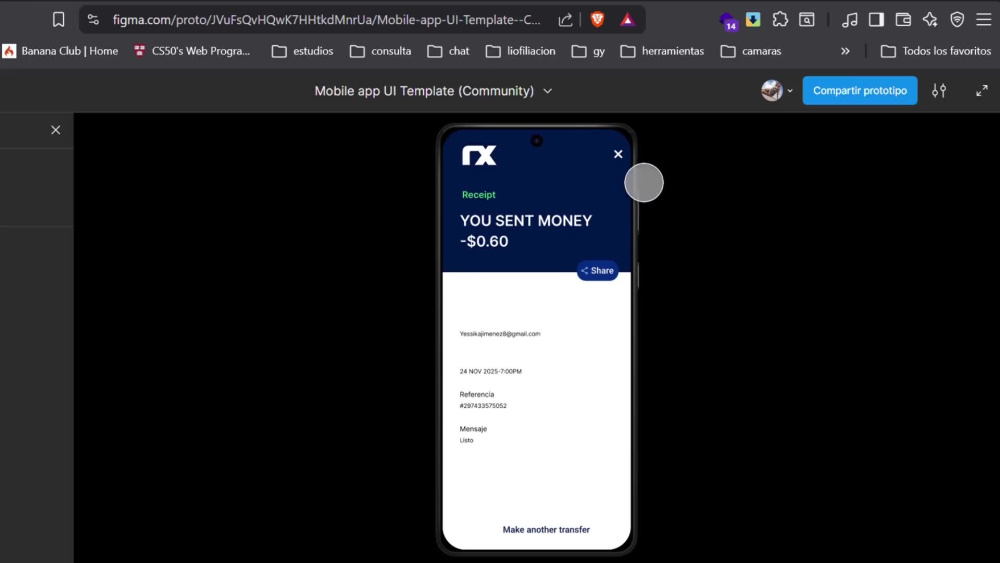Screen dimensions: 1000x563
Task: Click the Yessikajimenez8@gmail.com email text
Action: (x=500, y=333)
